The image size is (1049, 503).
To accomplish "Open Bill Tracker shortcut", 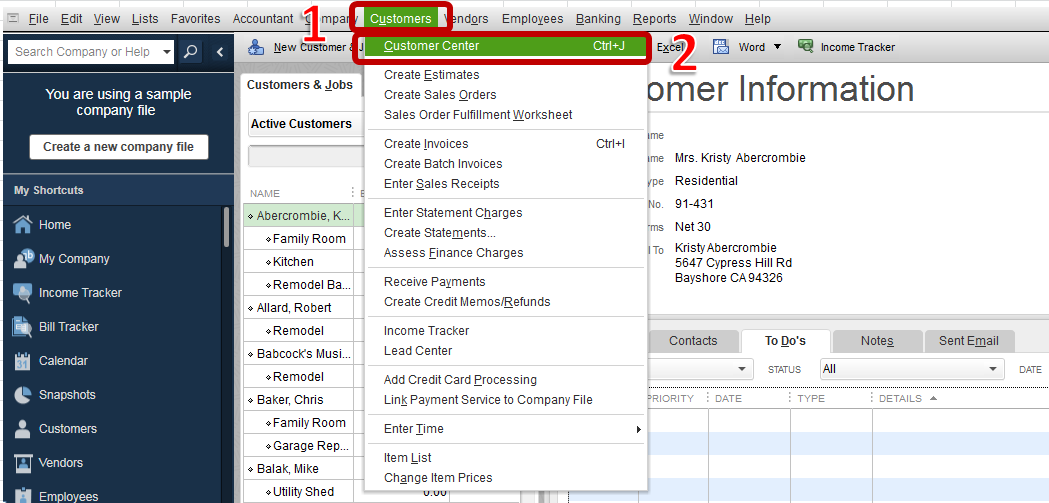I will click(68, 327).
